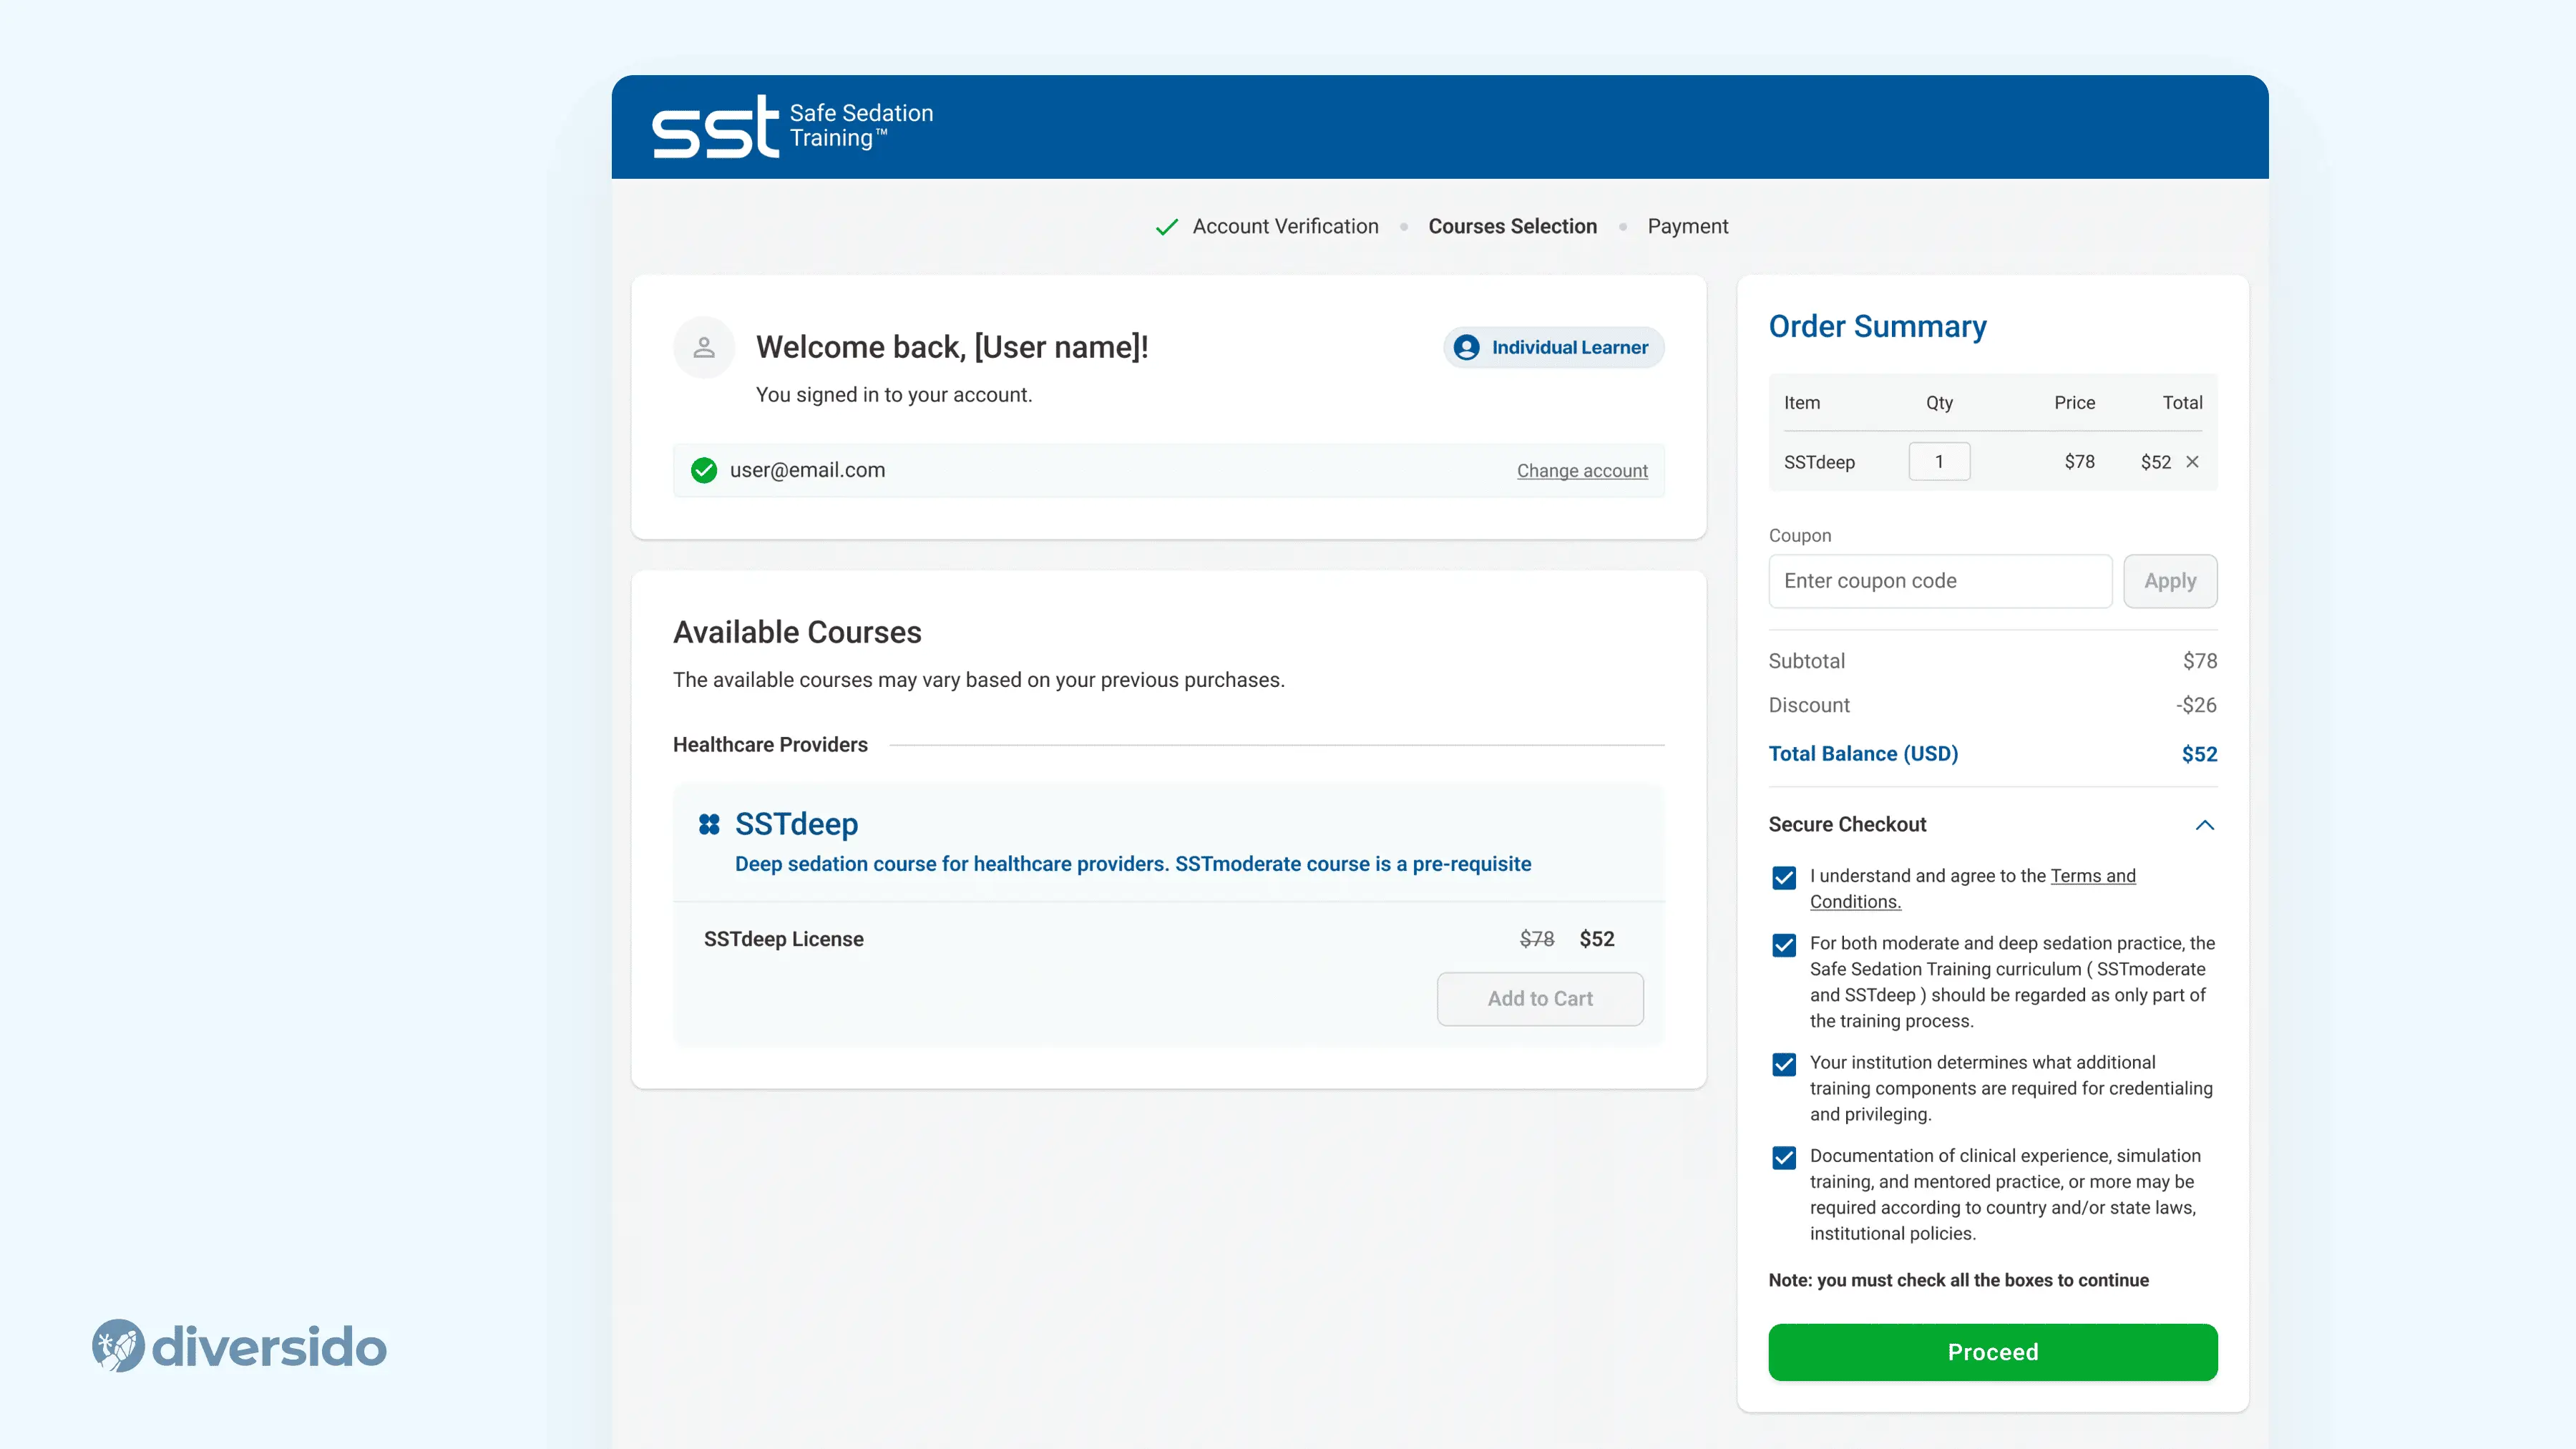Select the Payment step
This screenshot has height=1449, width=2576.
click(x=1688, y=226)
